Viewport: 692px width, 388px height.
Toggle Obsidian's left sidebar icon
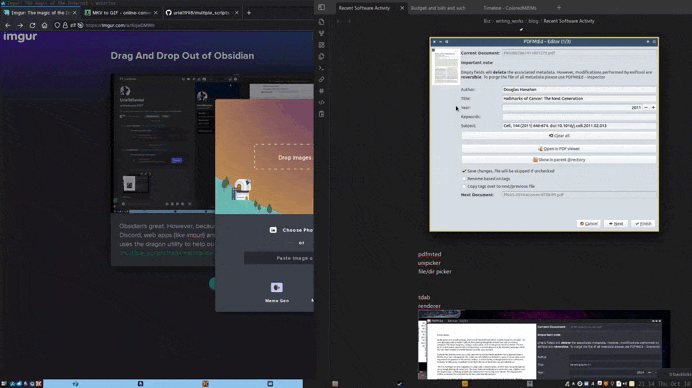tap(321, 8)
